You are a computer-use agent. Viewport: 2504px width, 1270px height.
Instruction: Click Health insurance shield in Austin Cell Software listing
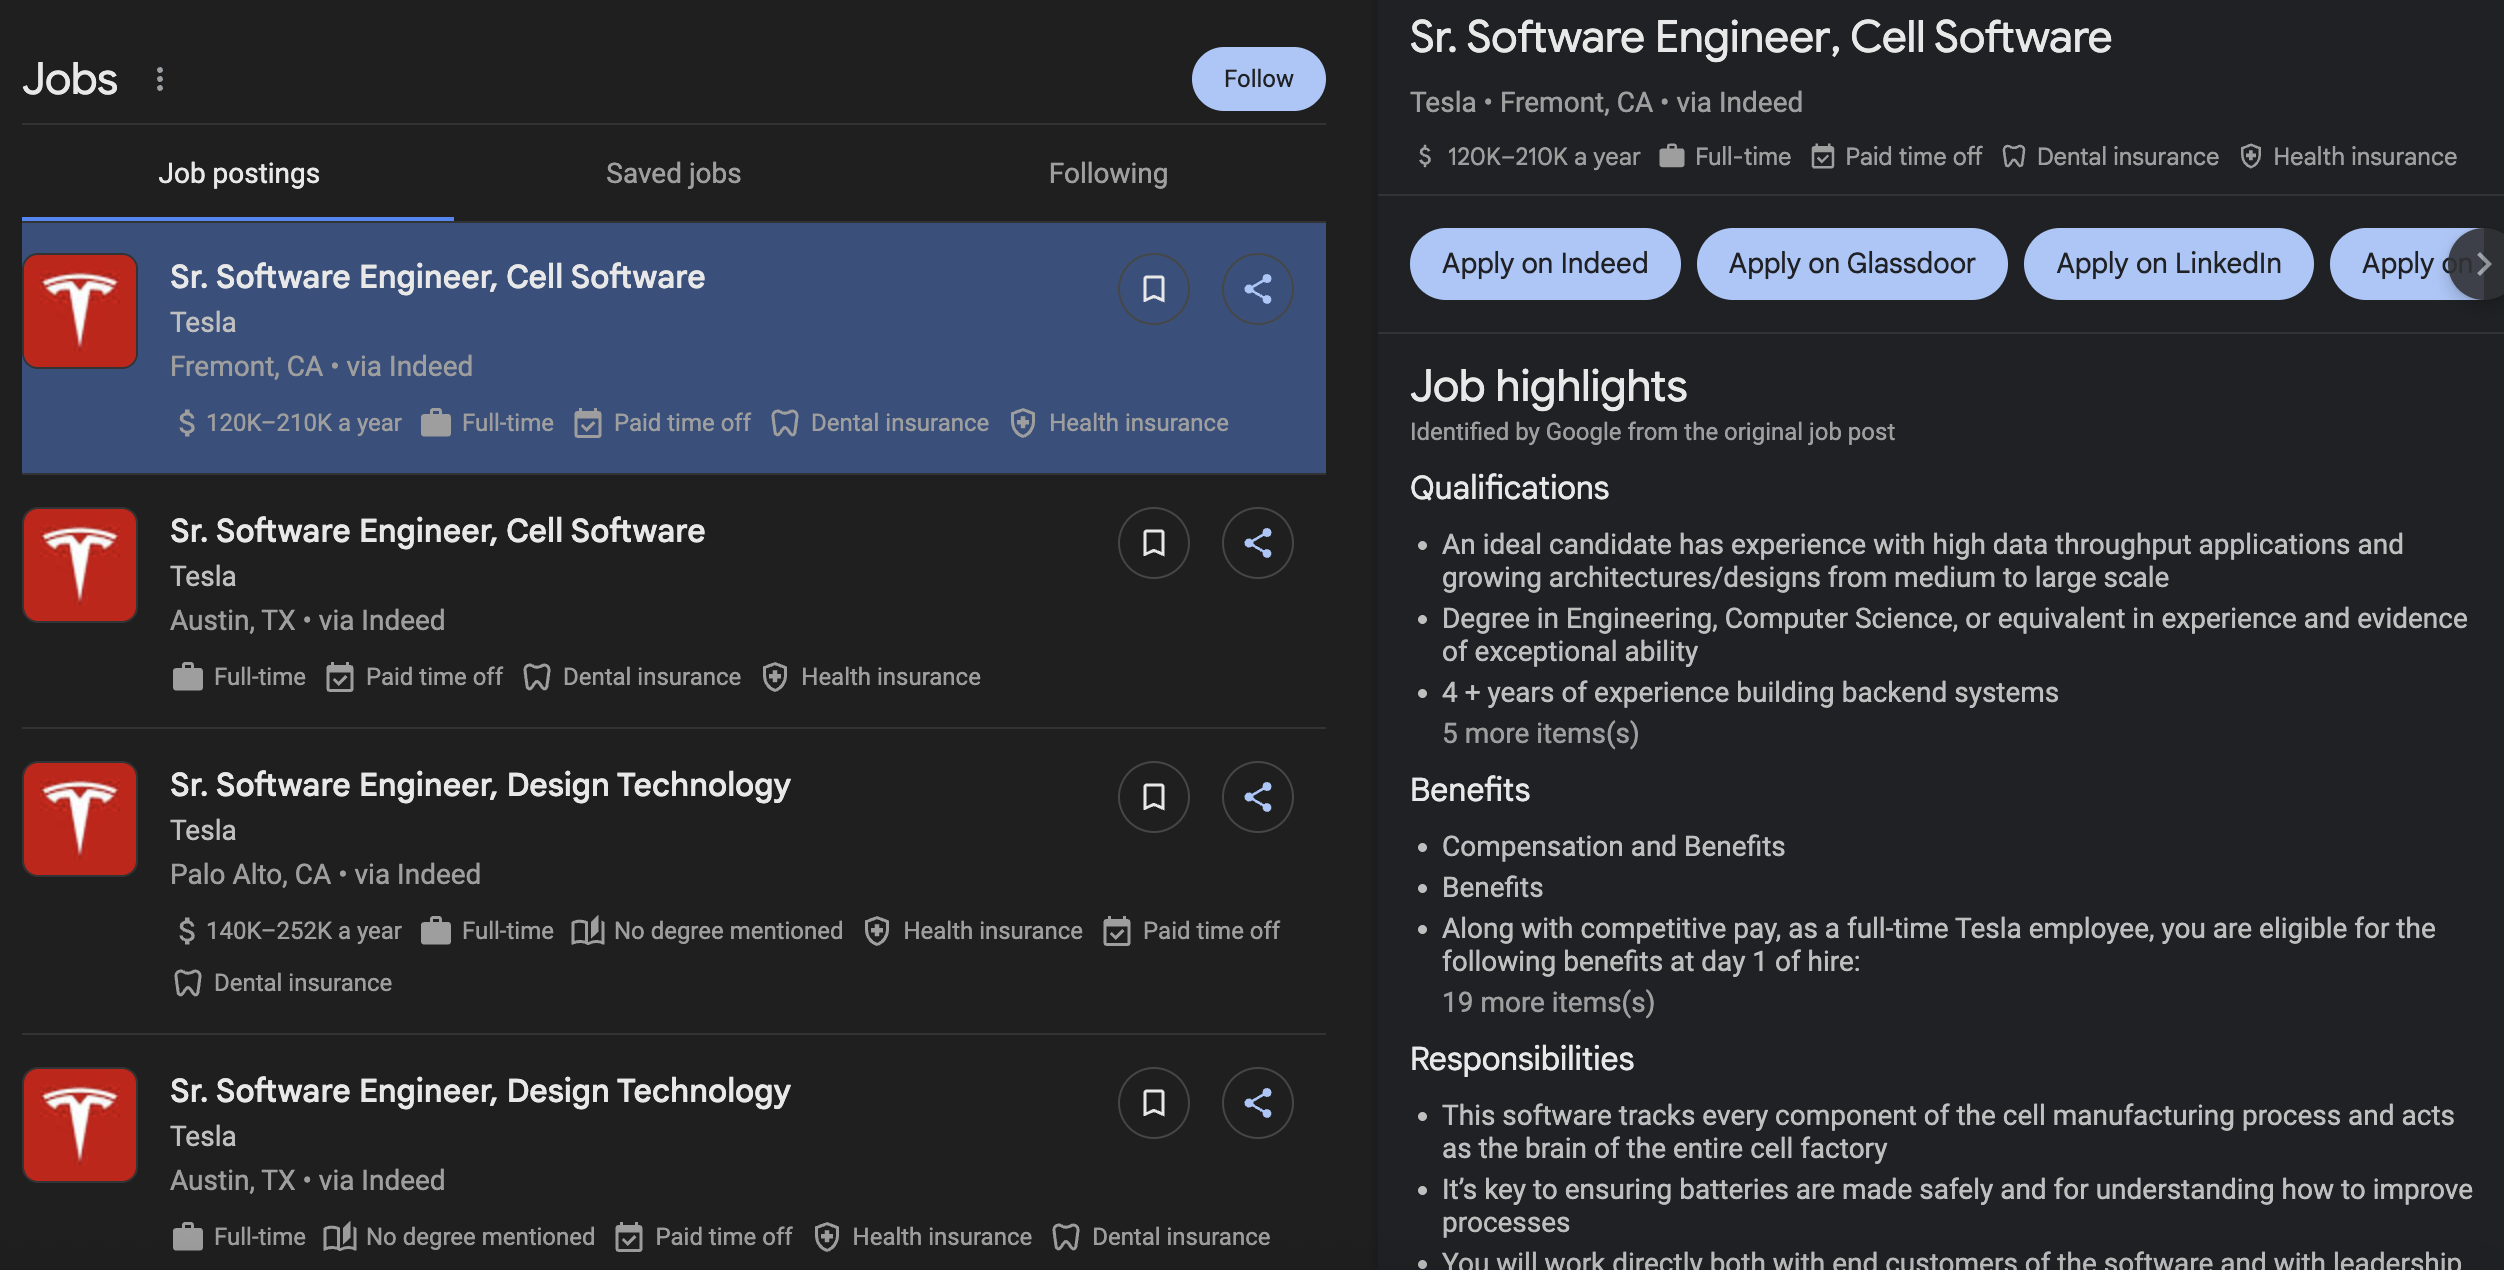point(775,677)
